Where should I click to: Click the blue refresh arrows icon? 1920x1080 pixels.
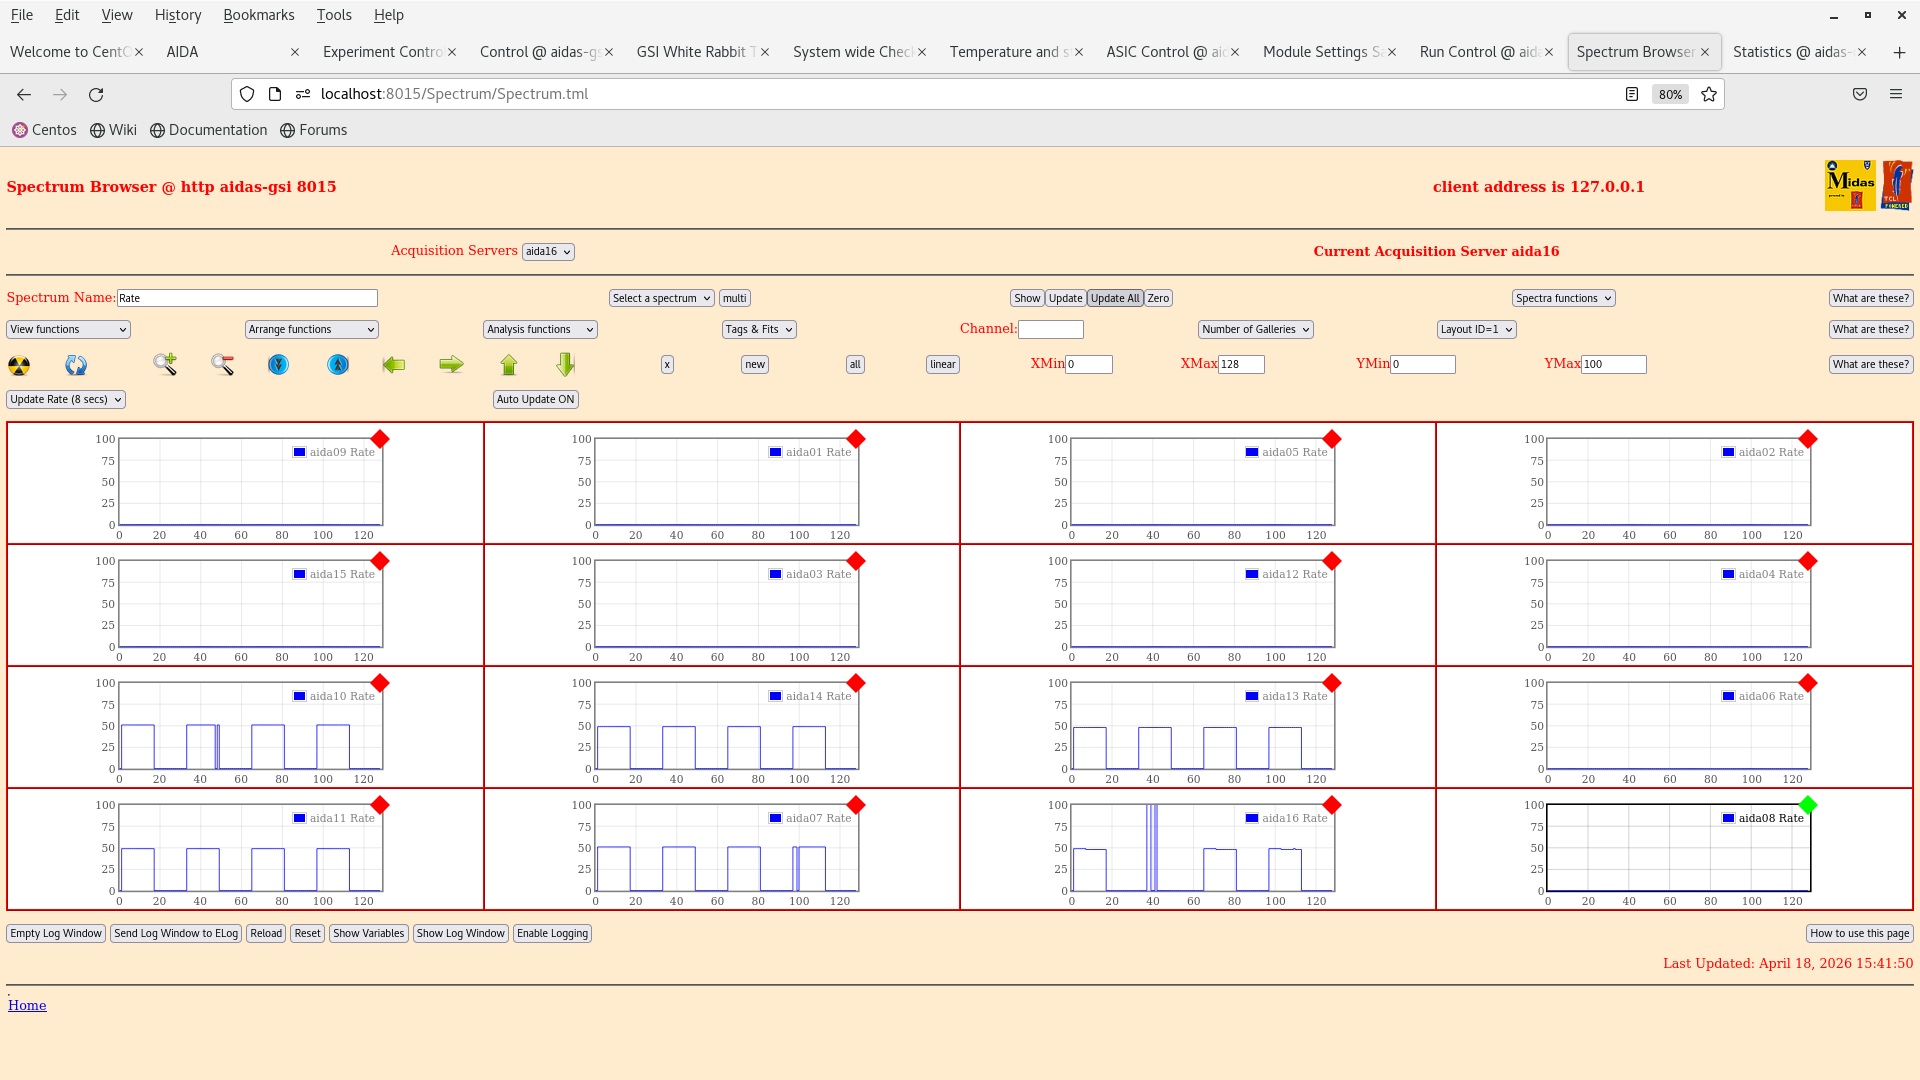coord(76,366)
